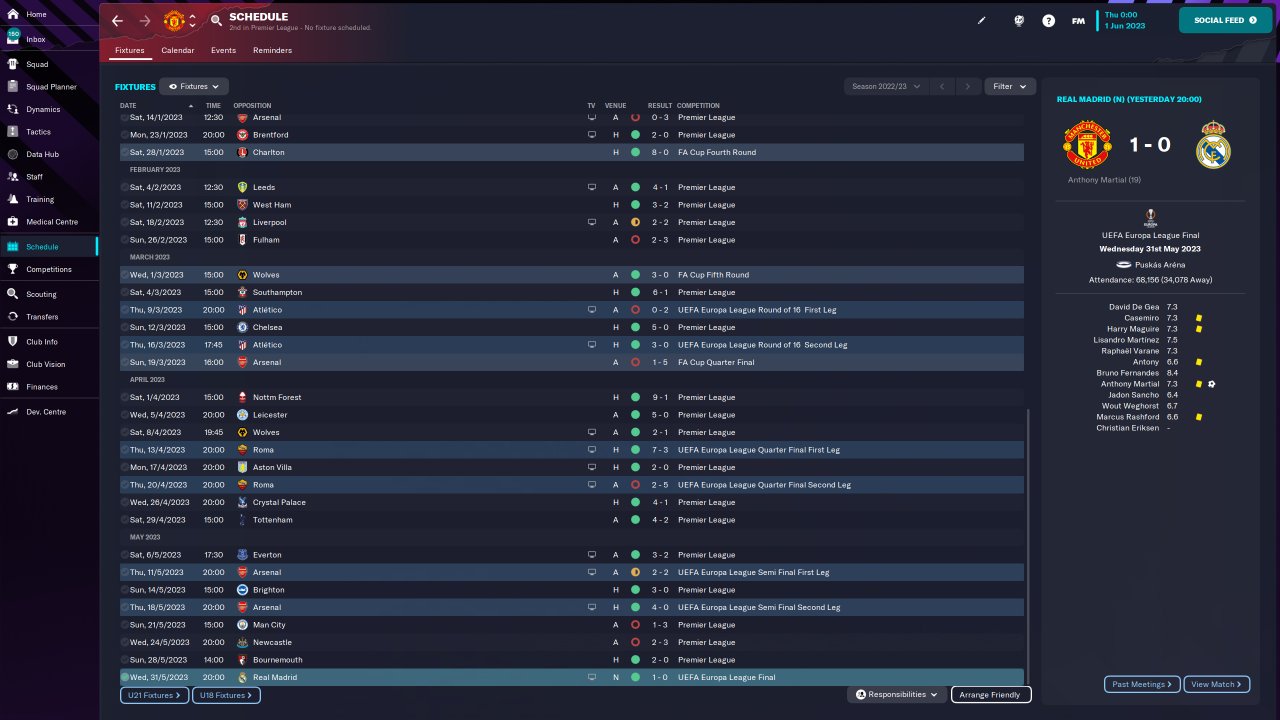Click the Arrange Friendly button

[991, 695]
